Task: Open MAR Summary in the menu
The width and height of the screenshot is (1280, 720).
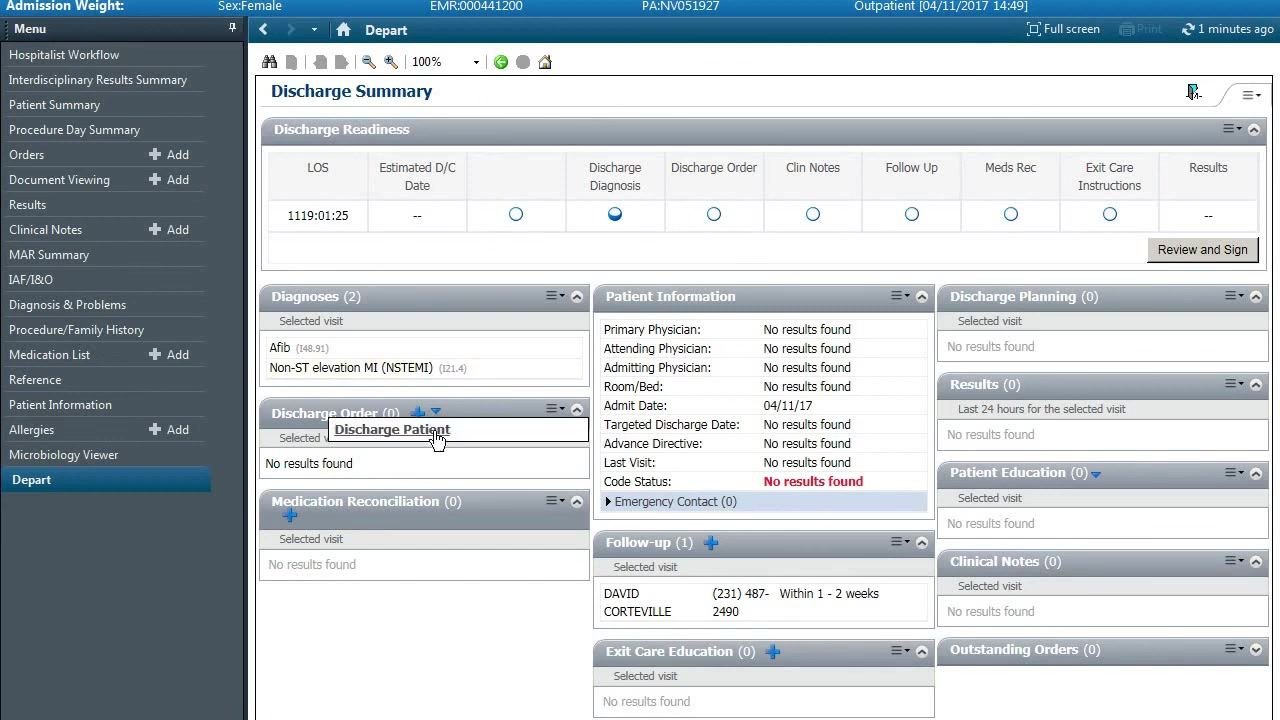Action: [49, 255]
